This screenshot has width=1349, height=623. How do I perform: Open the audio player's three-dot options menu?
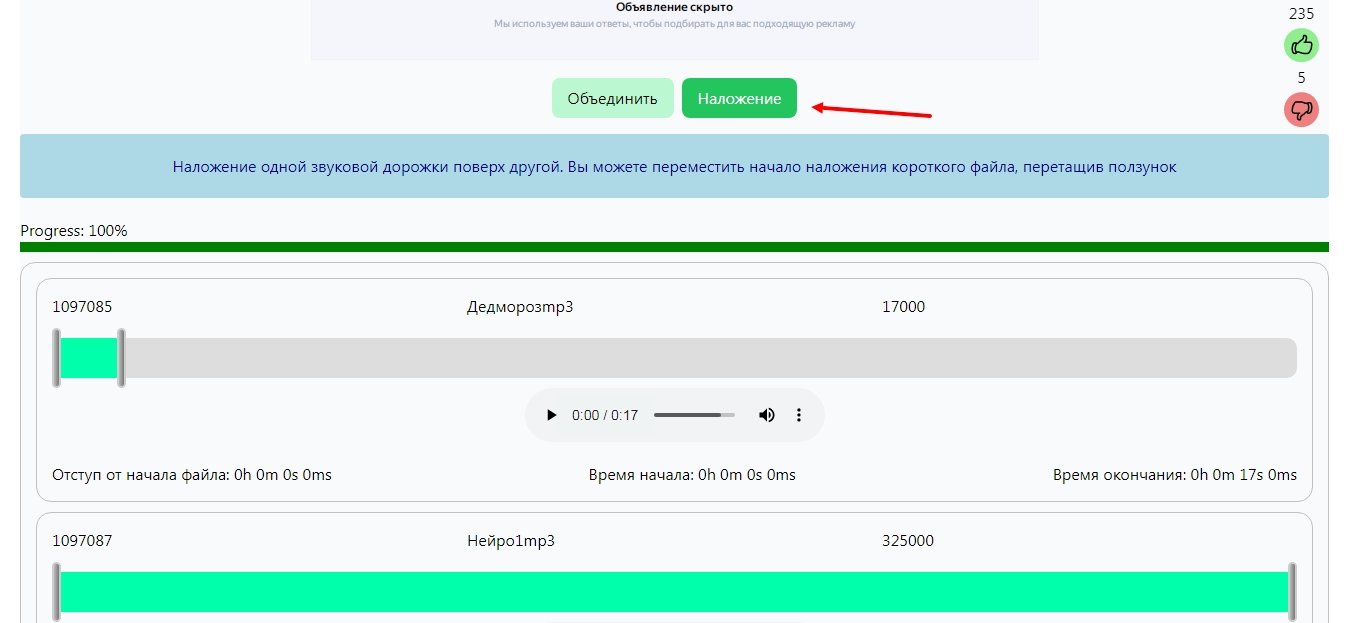coord(798,414)
